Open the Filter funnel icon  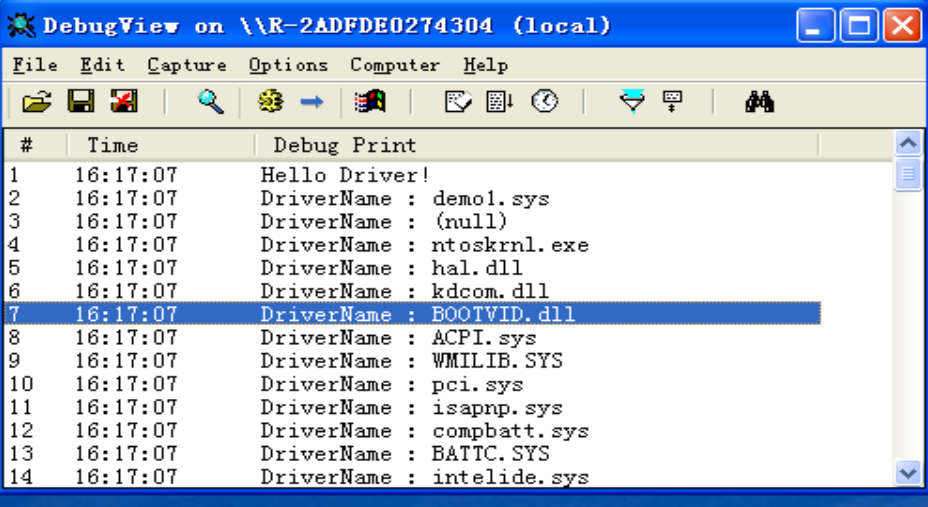[x=632, y=101]
